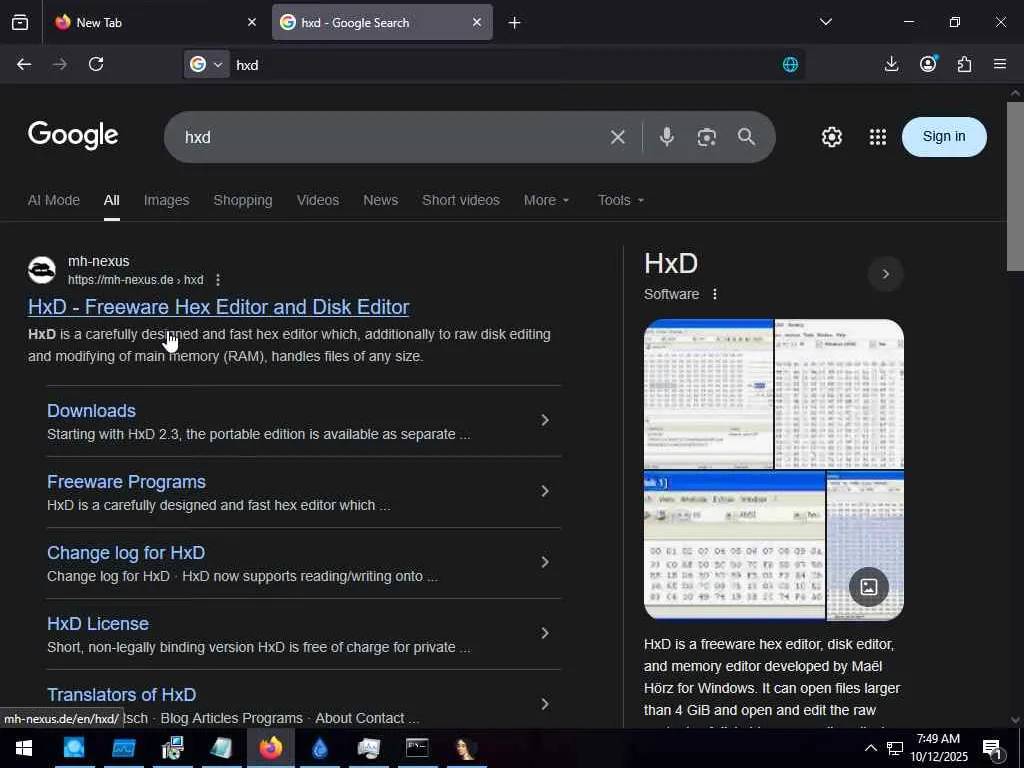1024x768 pixels.
Task: Start voice search with microphone icon
Action: [x=667, y=137]
